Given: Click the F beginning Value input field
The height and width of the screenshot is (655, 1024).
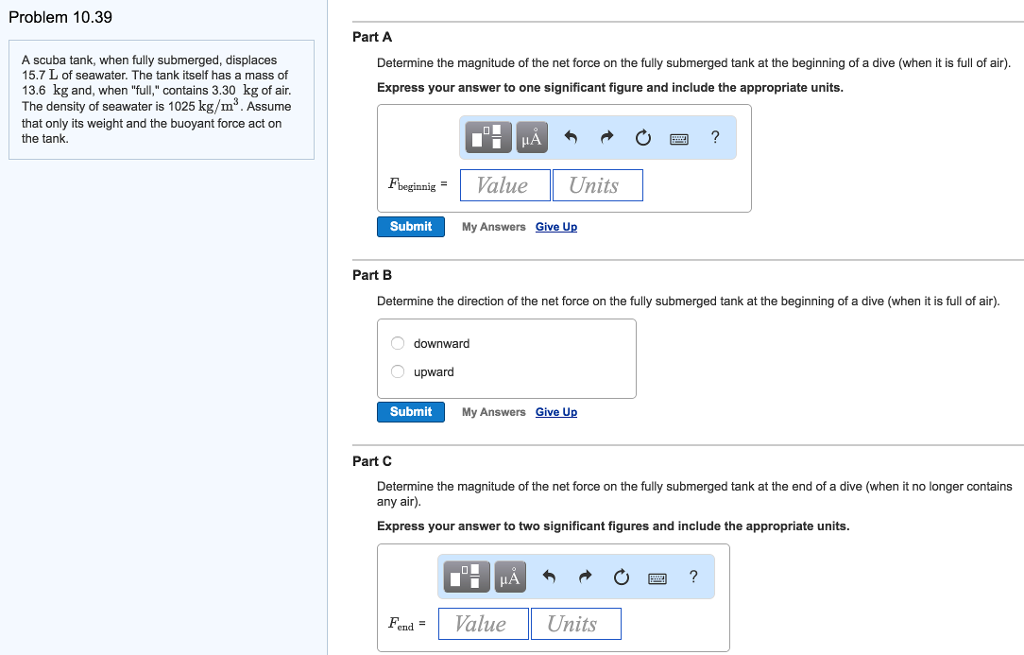Looking at the screenshot, I should pyautogui.click(x=505, y=185).
